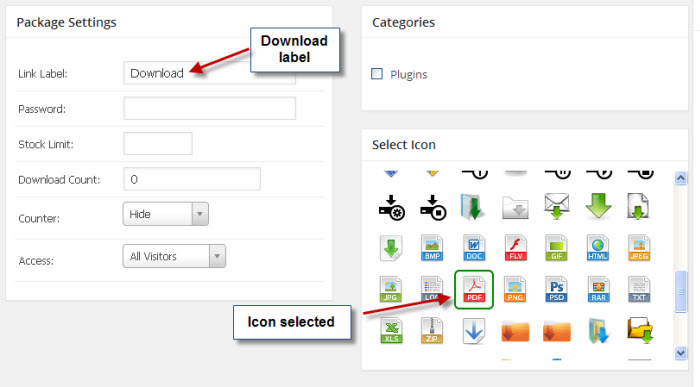Click the Plugins category label

[409, 75]
